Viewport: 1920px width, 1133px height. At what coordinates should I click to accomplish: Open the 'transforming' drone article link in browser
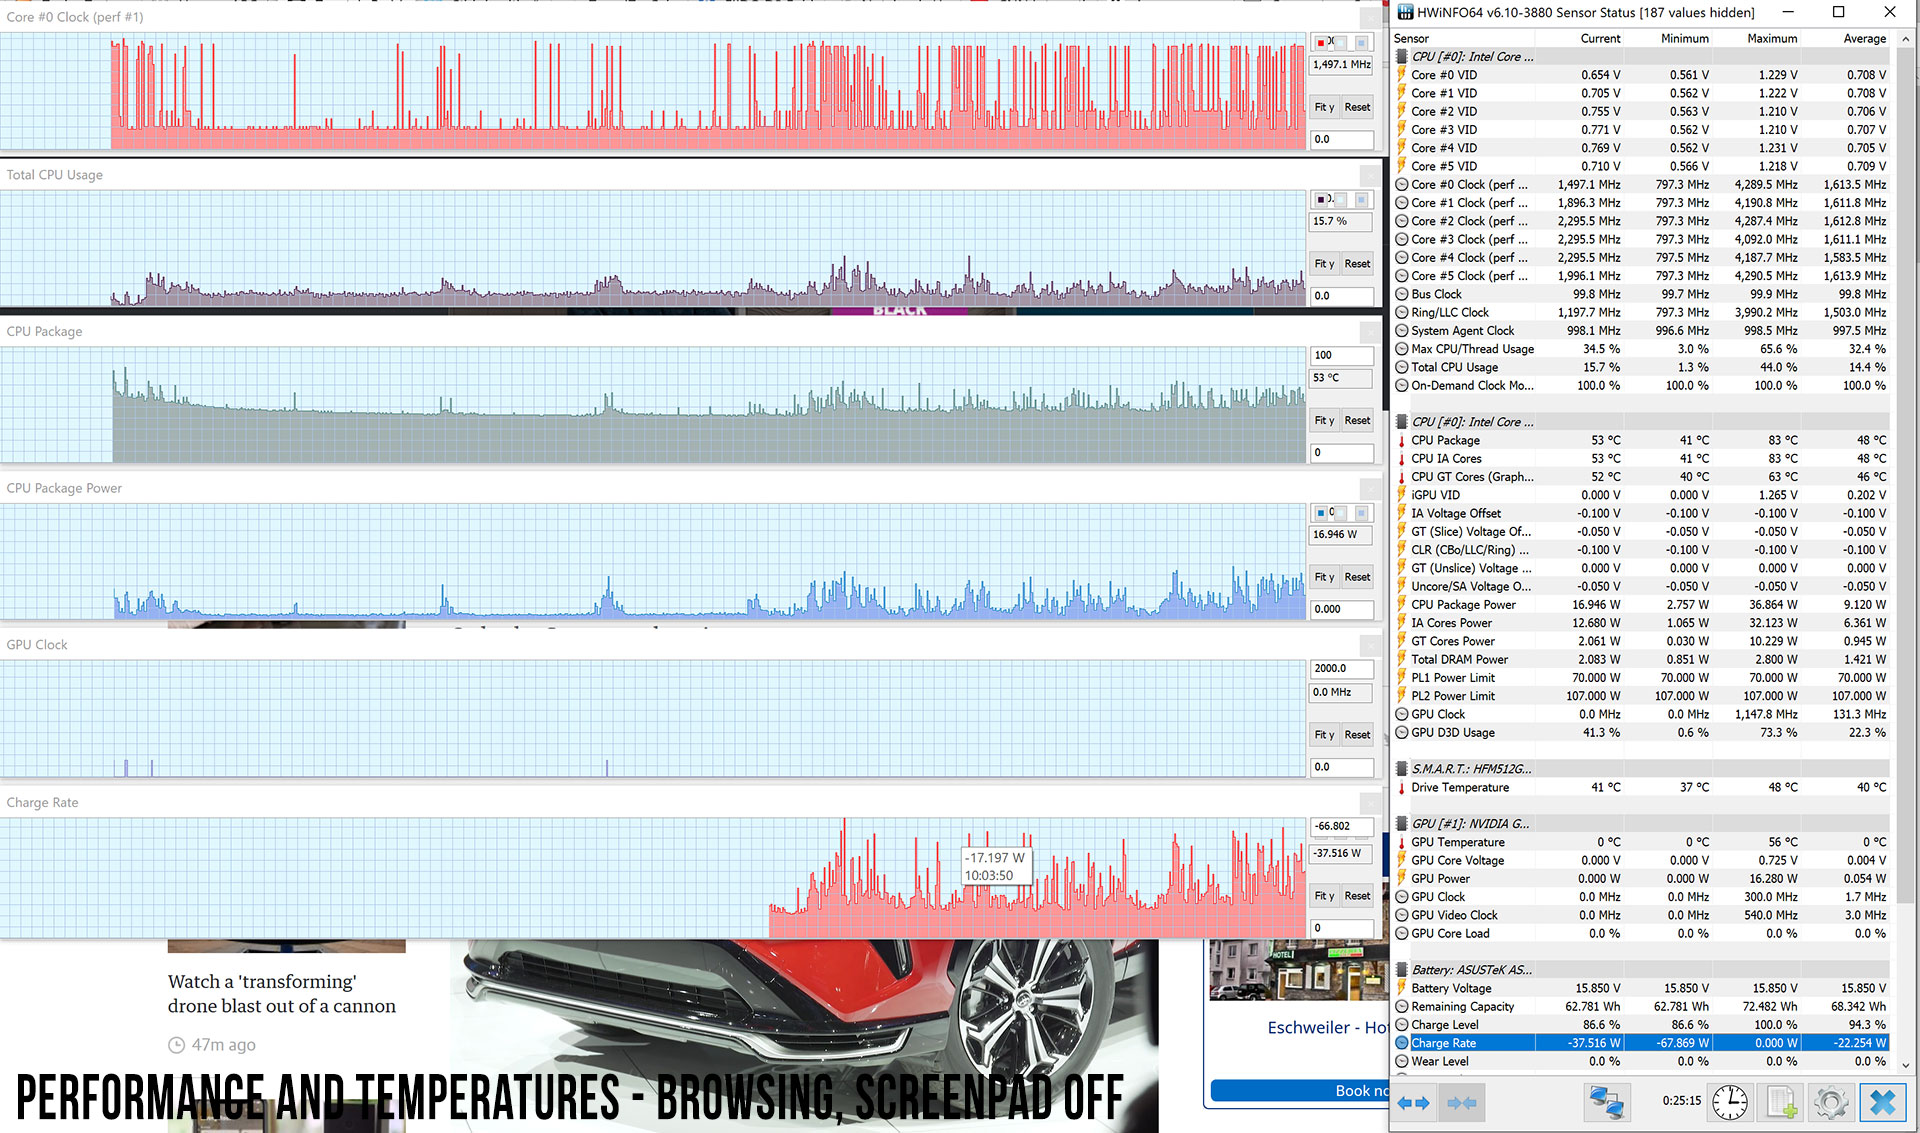pos(282,994)
